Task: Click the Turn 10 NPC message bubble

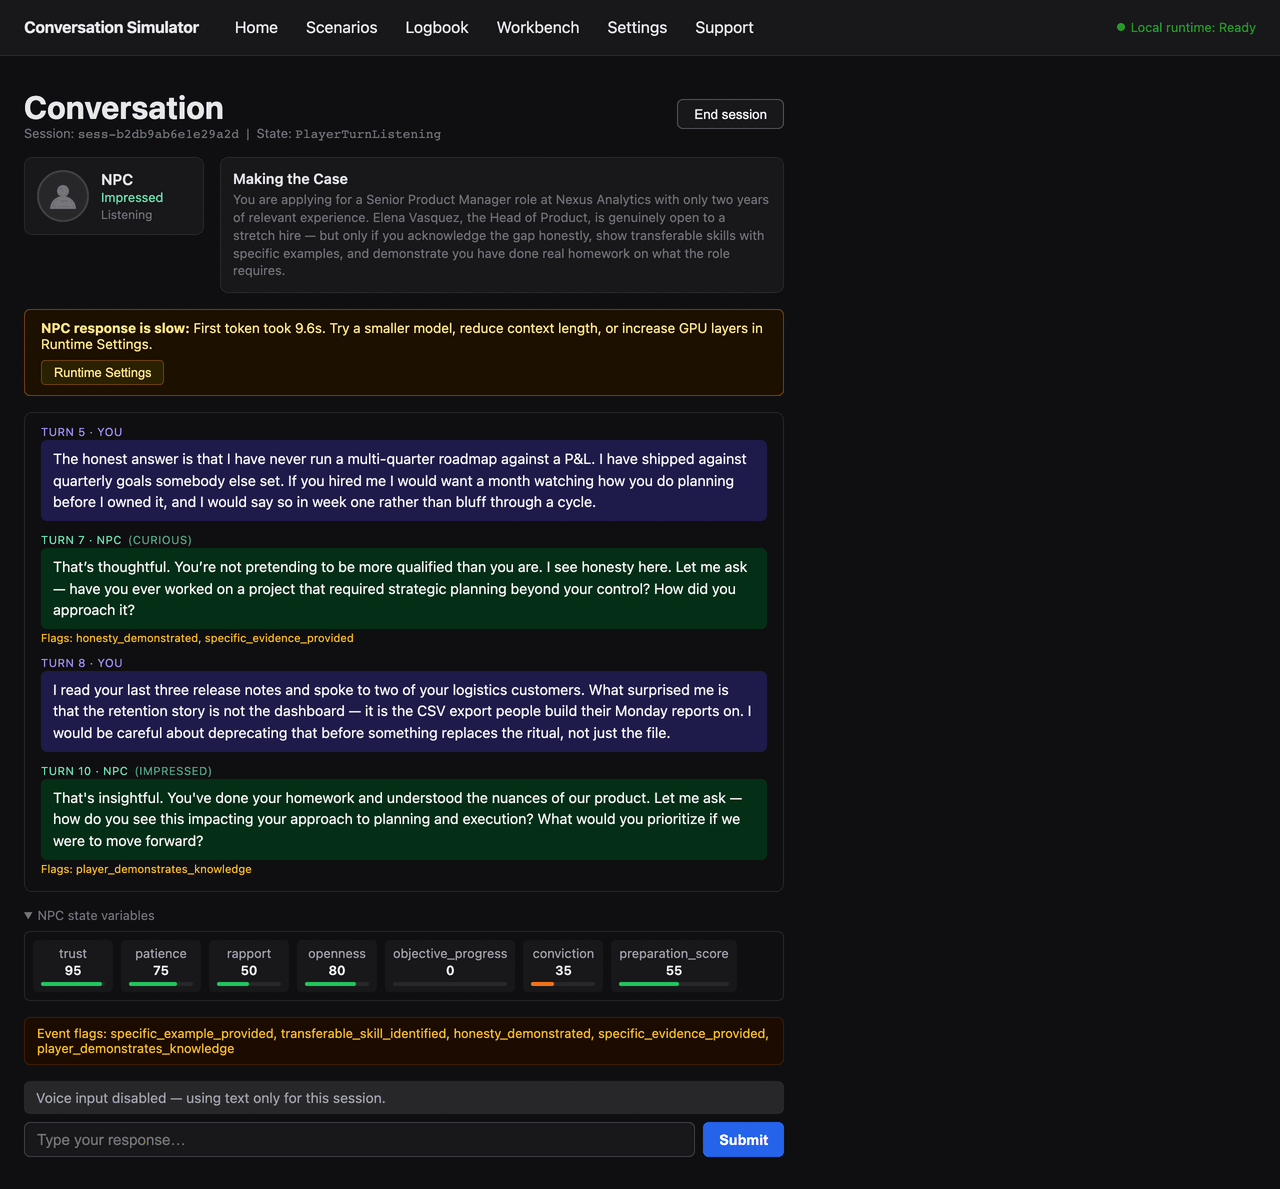Action: pos(404,820)
